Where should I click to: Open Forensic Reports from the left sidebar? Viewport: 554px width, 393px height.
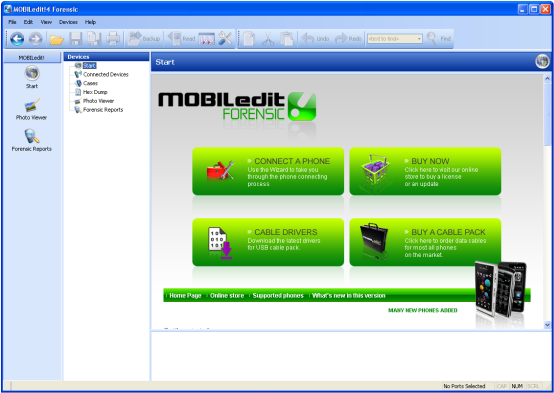(x=31, y=141)
